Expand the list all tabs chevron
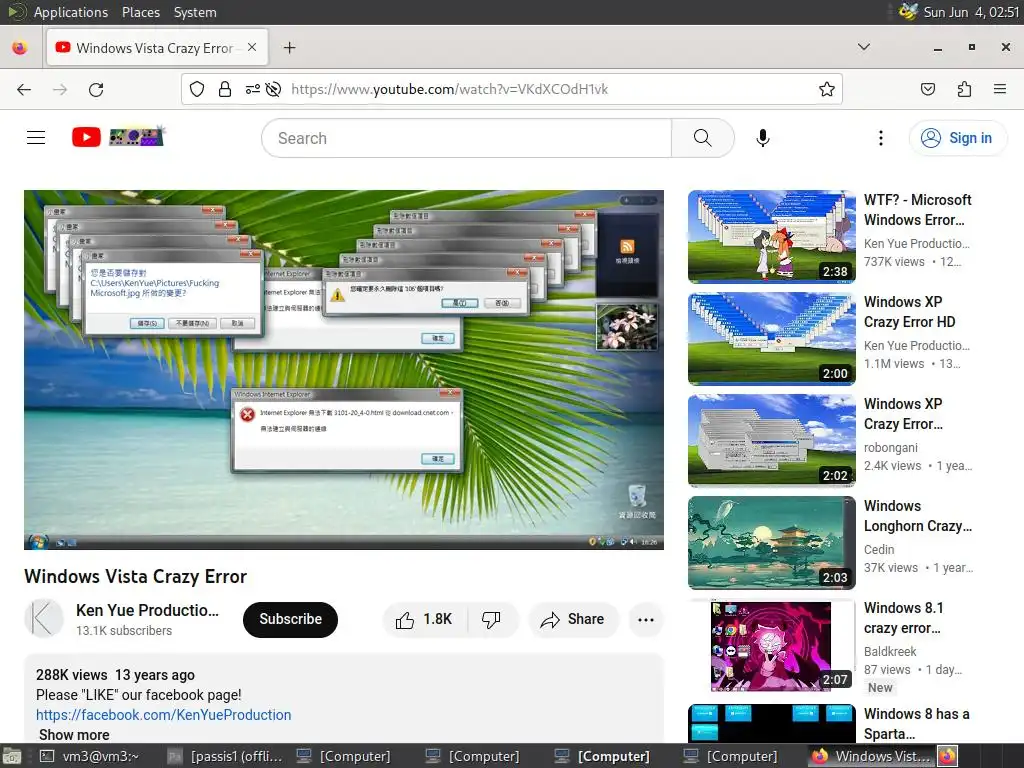Image resolution: width=1024 pixels, height=768 pixels. click(x=864, y=47)
